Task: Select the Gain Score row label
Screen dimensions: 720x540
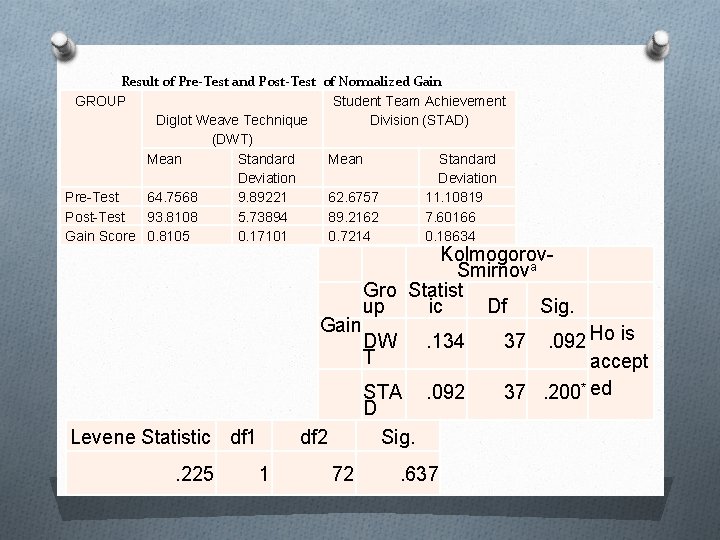Action: (100, 236)
